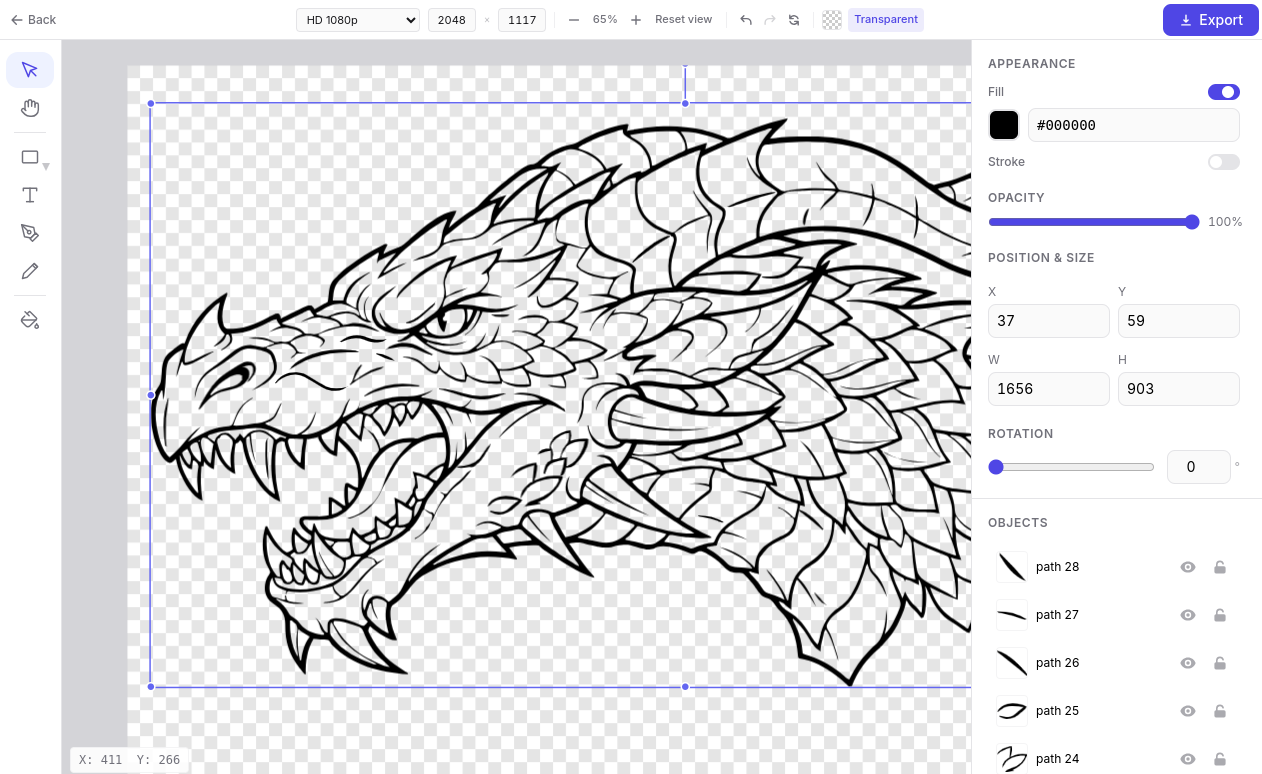
Task: Select the Hand pan tool
Action: point(30,108)
